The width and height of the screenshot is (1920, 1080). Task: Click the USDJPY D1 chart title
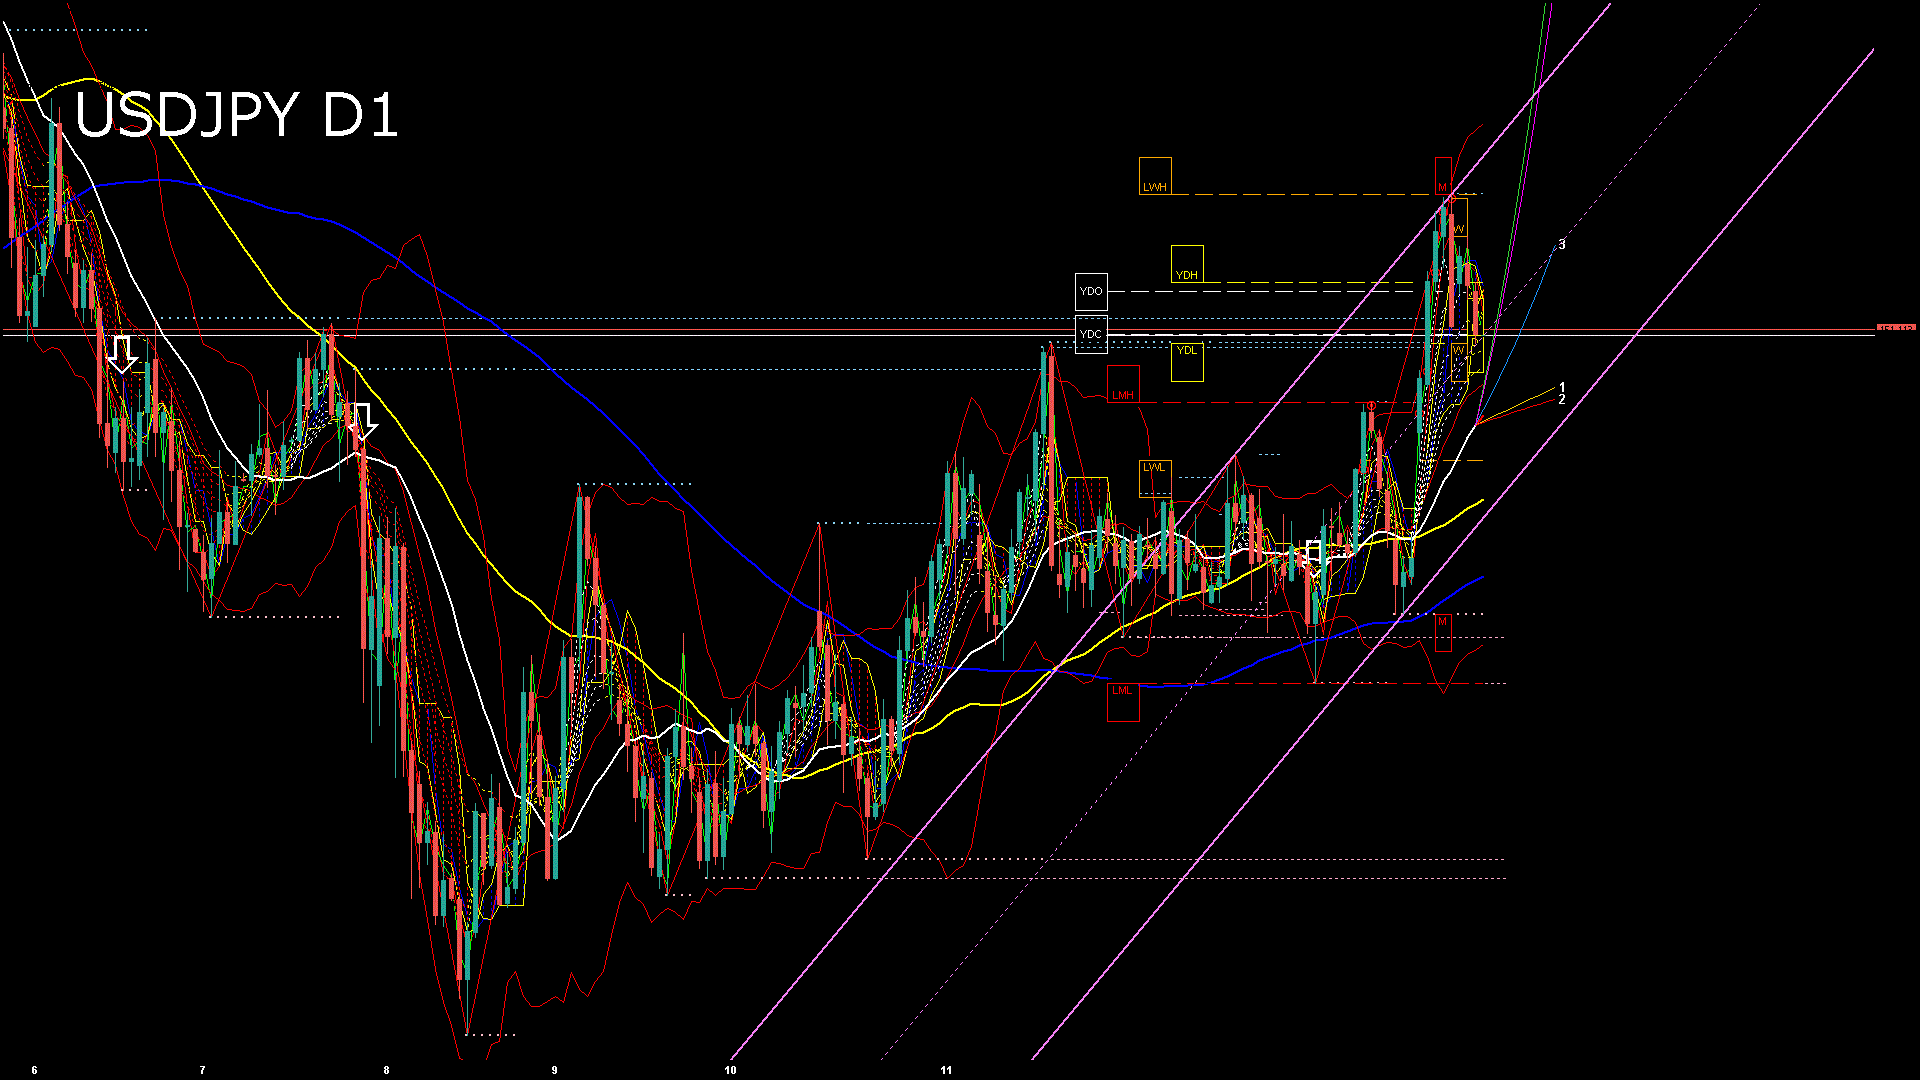(x=236, y=115)
